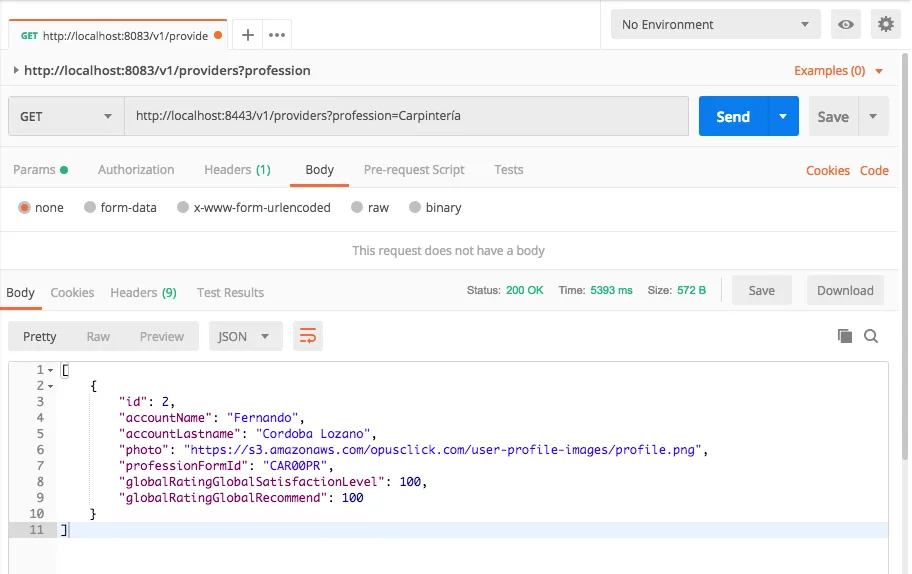Open the manage environments gear icon

point(885,25)
